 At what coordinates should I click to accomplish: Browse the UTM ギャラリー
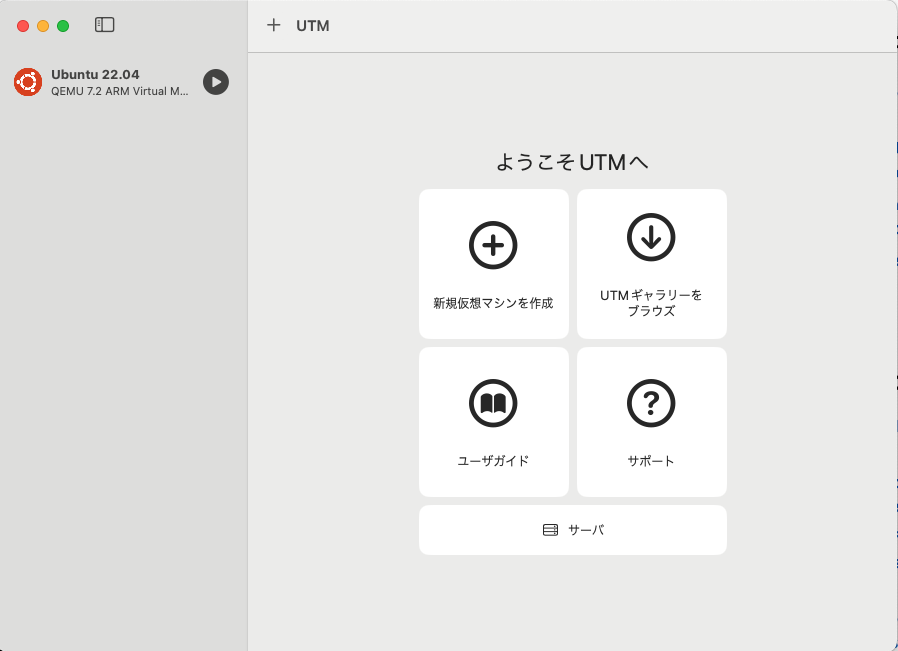point(651,263)
